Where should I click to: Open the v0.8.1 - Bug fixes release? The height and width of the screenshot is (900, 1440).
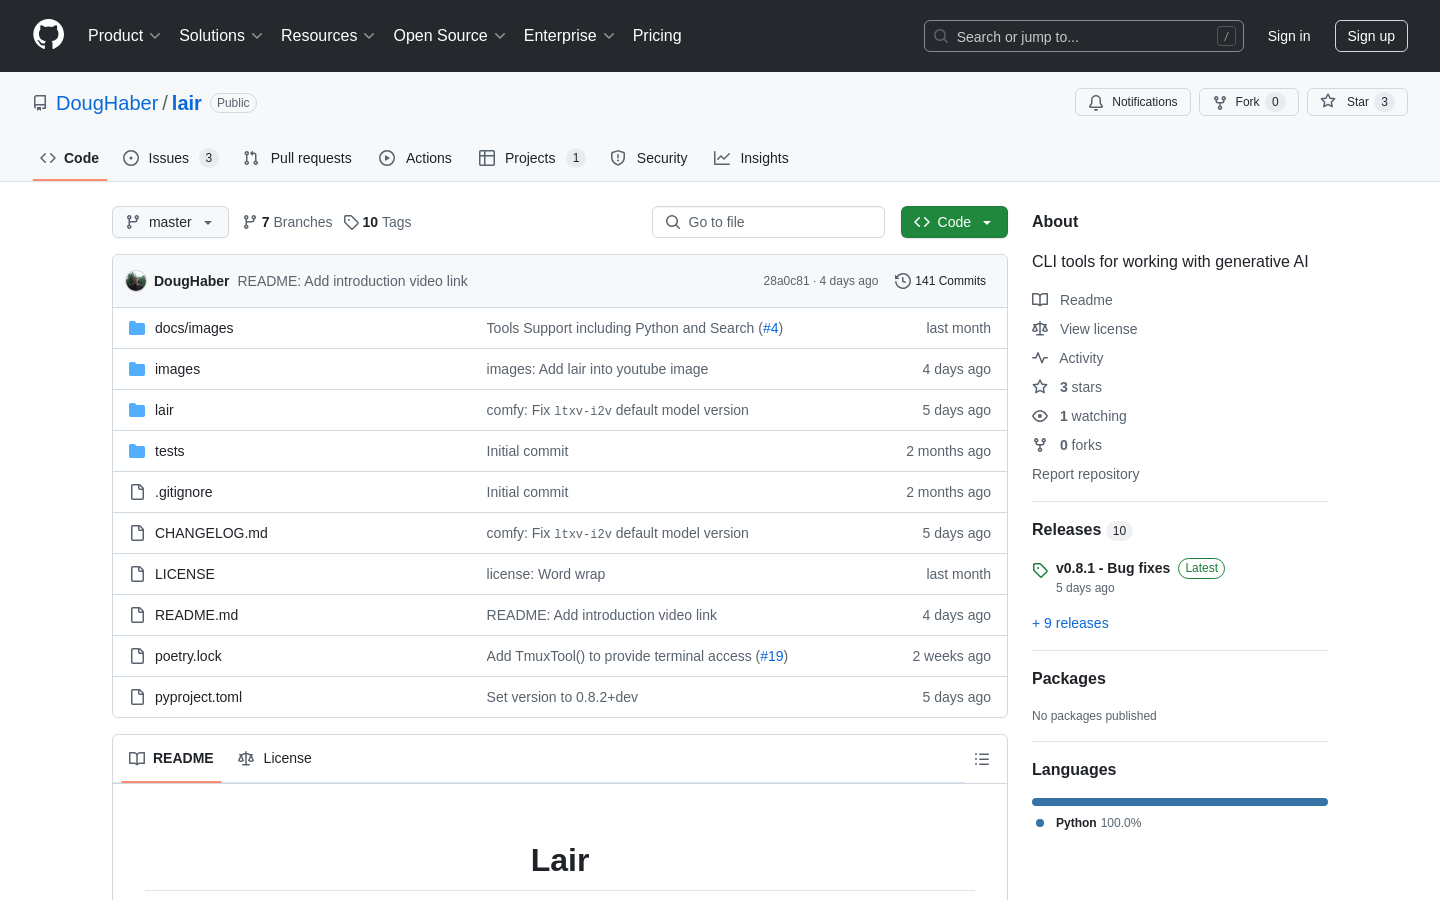click(x=1113, y=568)
